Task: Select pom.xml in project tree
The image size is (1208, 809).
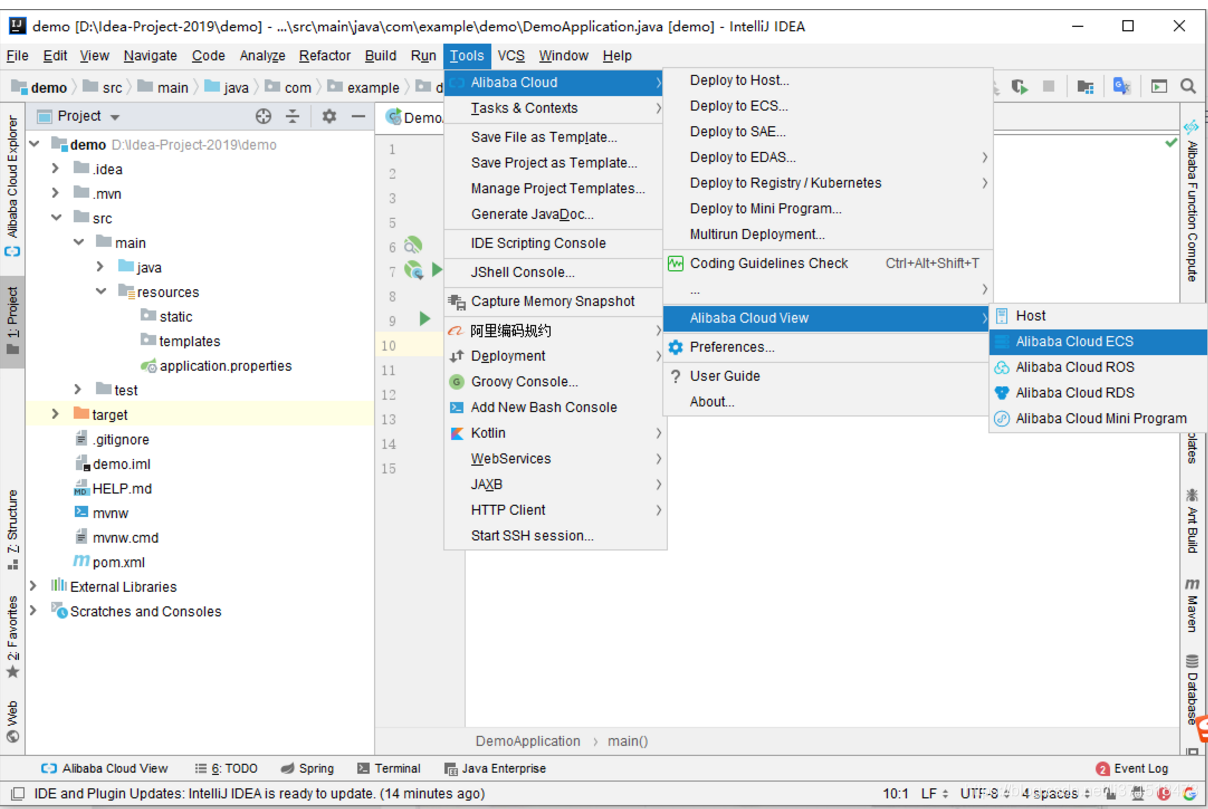Action: pyautogui.click(x=110, y=562)
